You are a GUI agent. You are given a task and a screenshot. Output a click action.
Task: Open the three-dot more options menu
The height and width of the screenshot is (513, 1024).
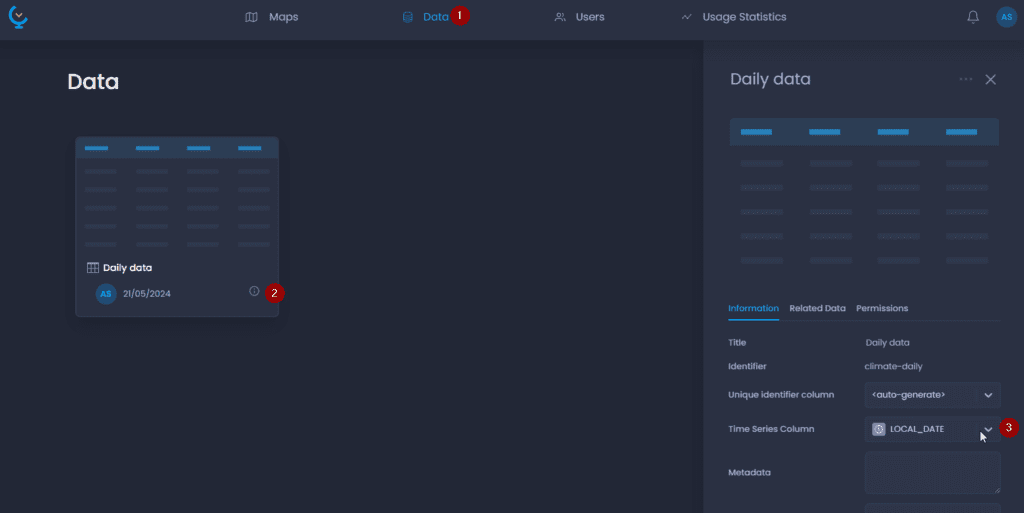(x=966, y=79)
